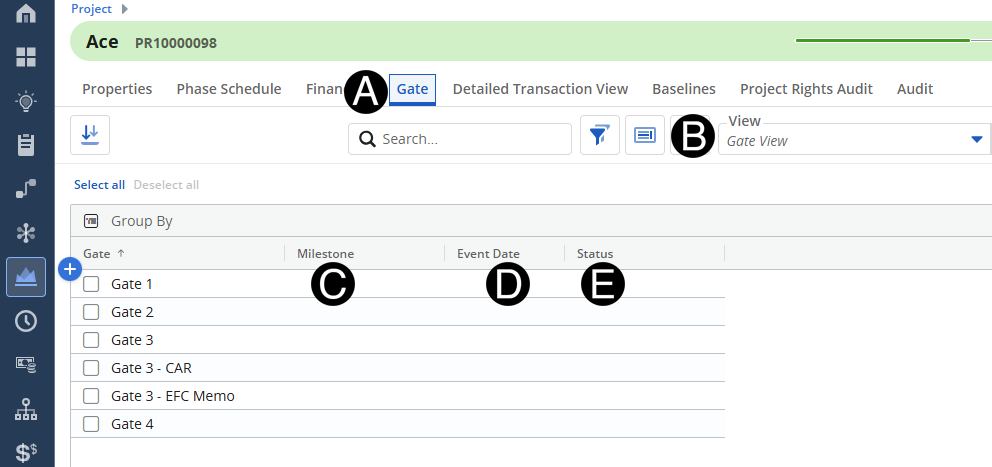Check the Gate 1 checkbox
This screenshot has width=992, height=467.
click(91, 284)
